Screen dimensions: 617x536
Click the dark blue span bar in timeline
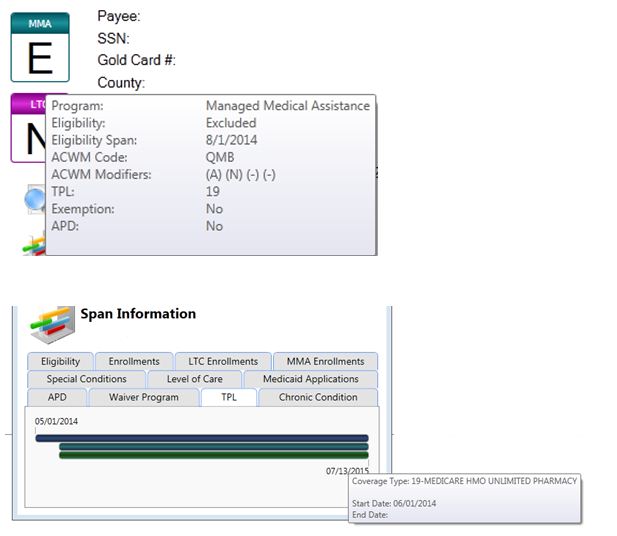[201, 438]
